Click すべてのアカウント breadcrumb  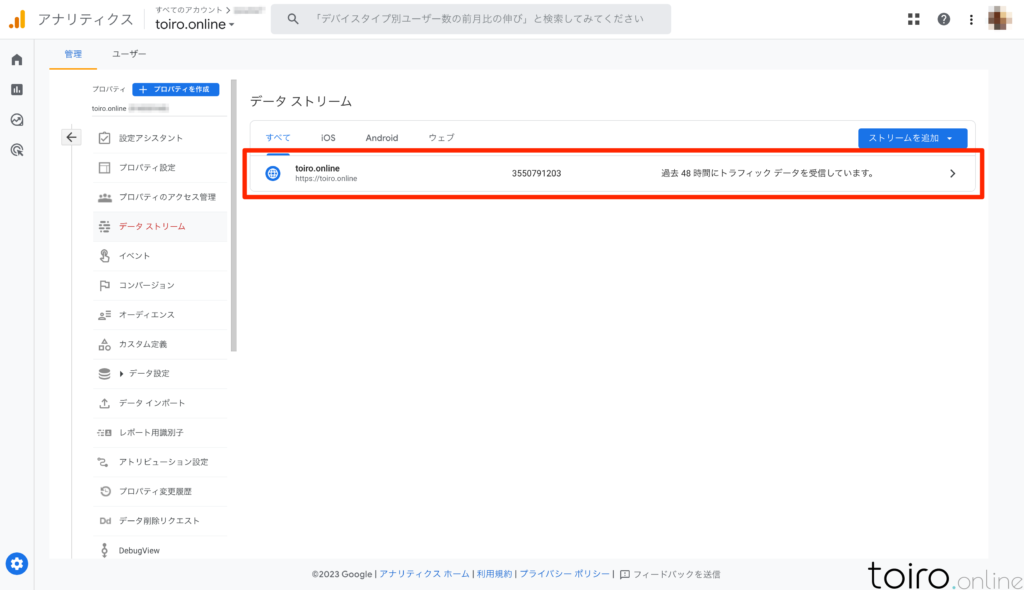pos(189,10)
